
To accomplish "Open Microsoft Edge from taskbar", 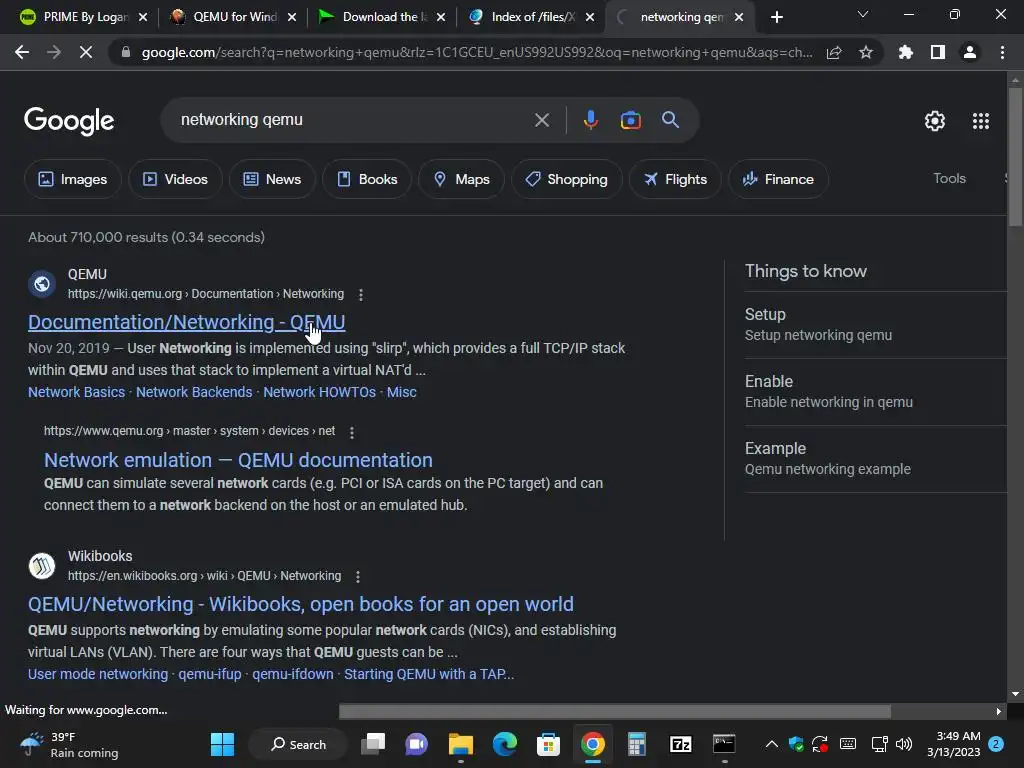I will coord(505,744).
